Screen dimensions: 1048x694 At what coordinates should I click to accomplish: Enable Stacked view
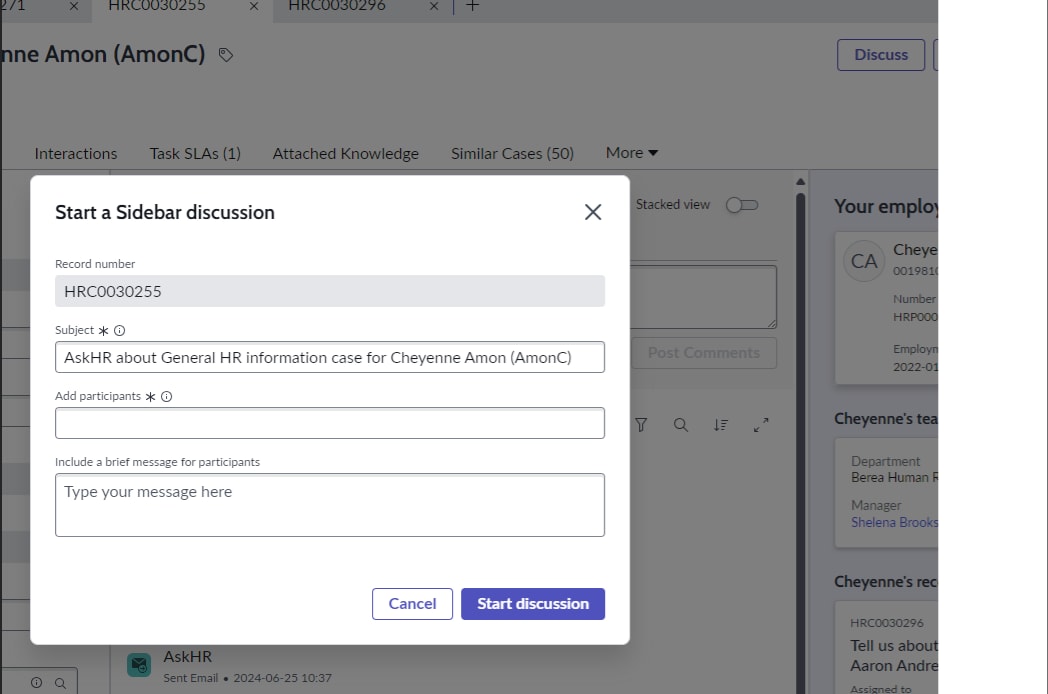(743, 204)
